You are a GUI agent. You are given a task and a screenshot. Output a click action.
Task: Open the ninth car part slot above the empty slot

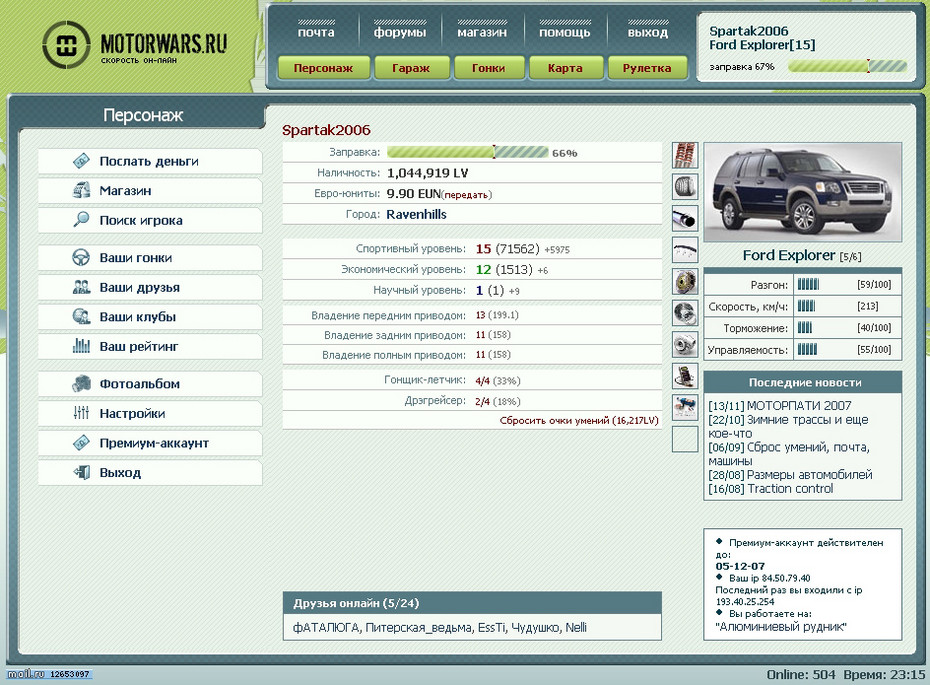tap(685, 407)
